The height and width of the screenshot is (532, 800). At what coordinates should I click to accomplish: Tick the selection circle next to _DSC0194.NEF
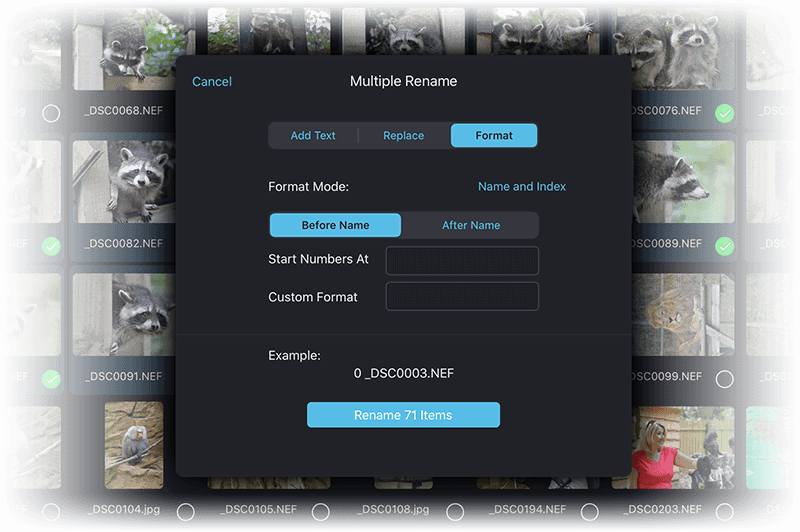click(x=590, y=512)
